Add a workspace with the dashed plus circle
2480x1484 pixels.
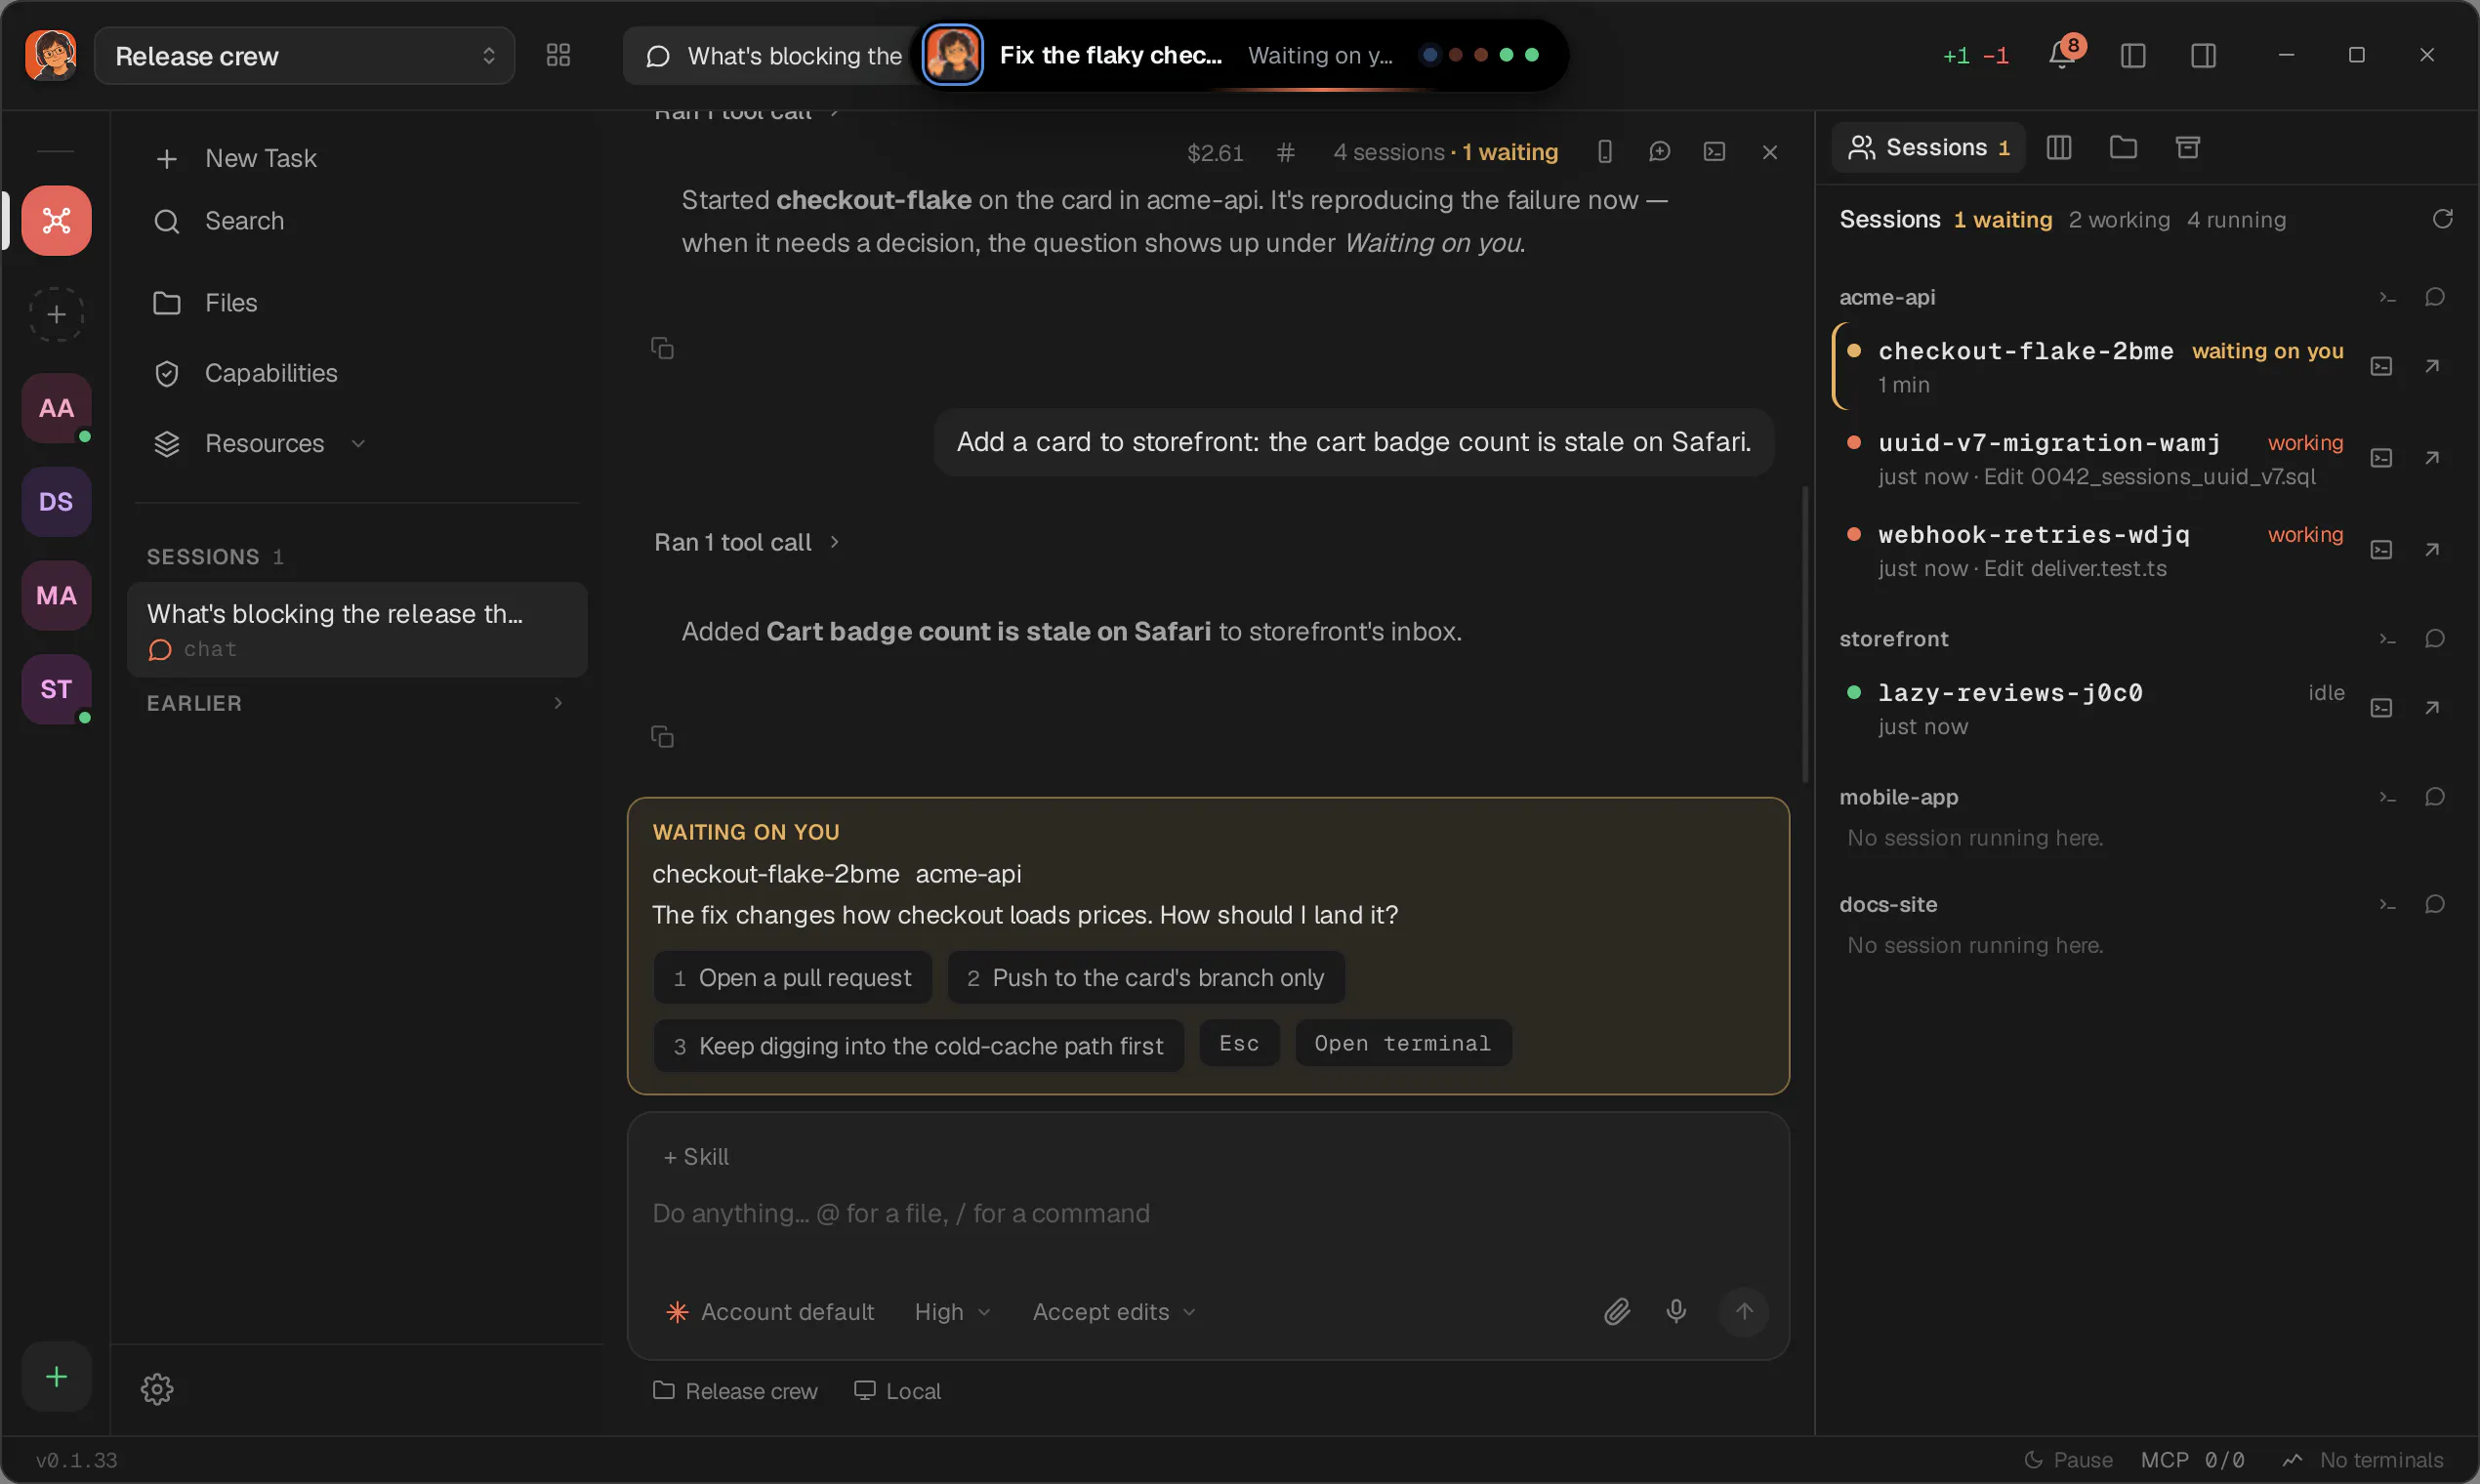56,314
